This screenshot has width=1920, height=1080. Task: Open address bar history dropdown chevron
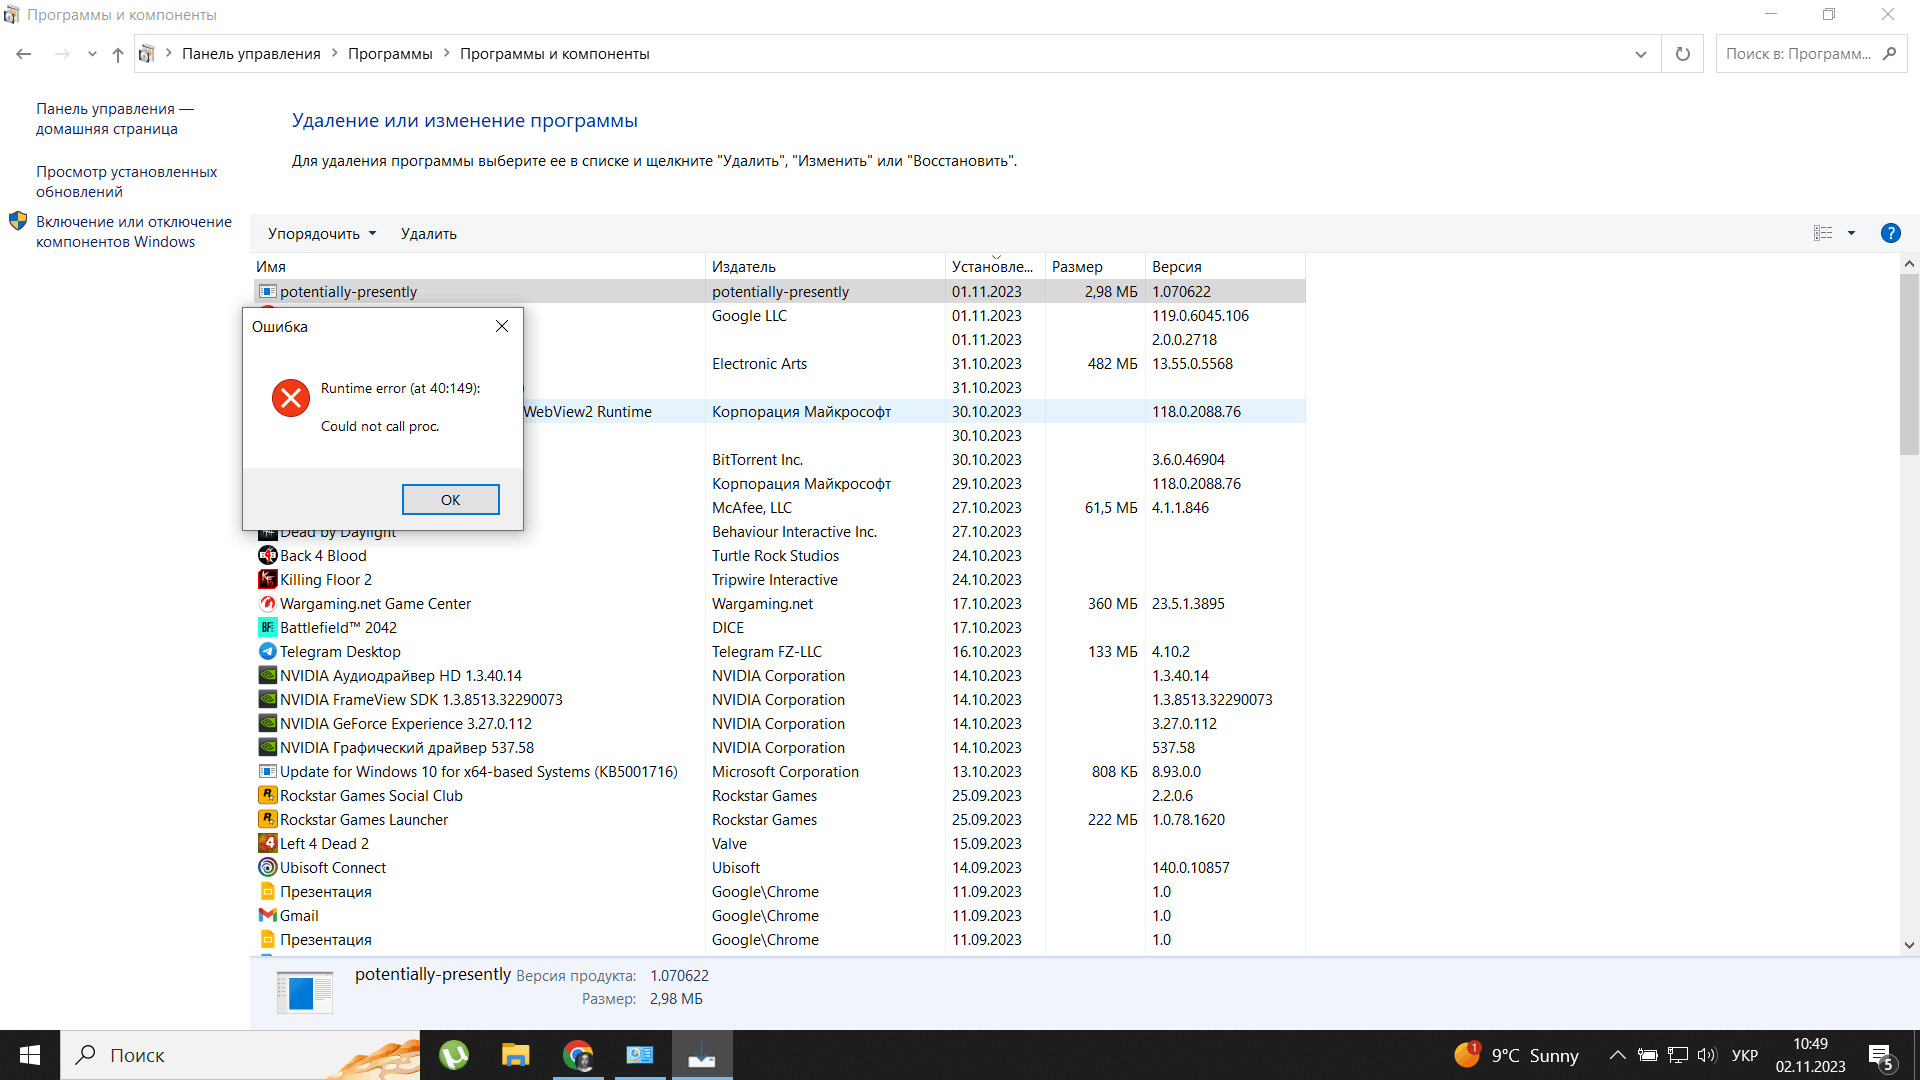coord(1640,54)
